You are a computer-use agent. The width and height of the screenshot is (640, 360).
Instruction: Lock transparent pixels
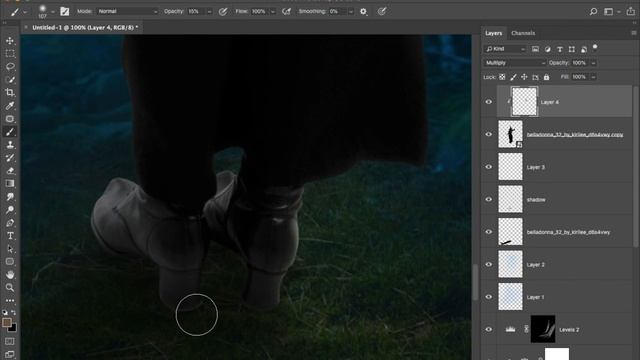[502, 77]
